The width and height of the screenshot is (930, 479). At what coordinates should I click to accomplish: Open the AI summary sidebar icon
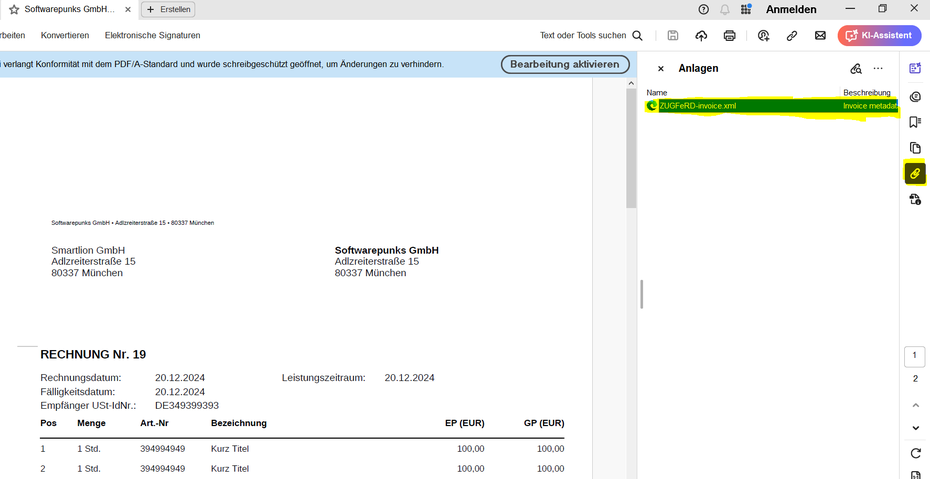(x=915, y=68)
